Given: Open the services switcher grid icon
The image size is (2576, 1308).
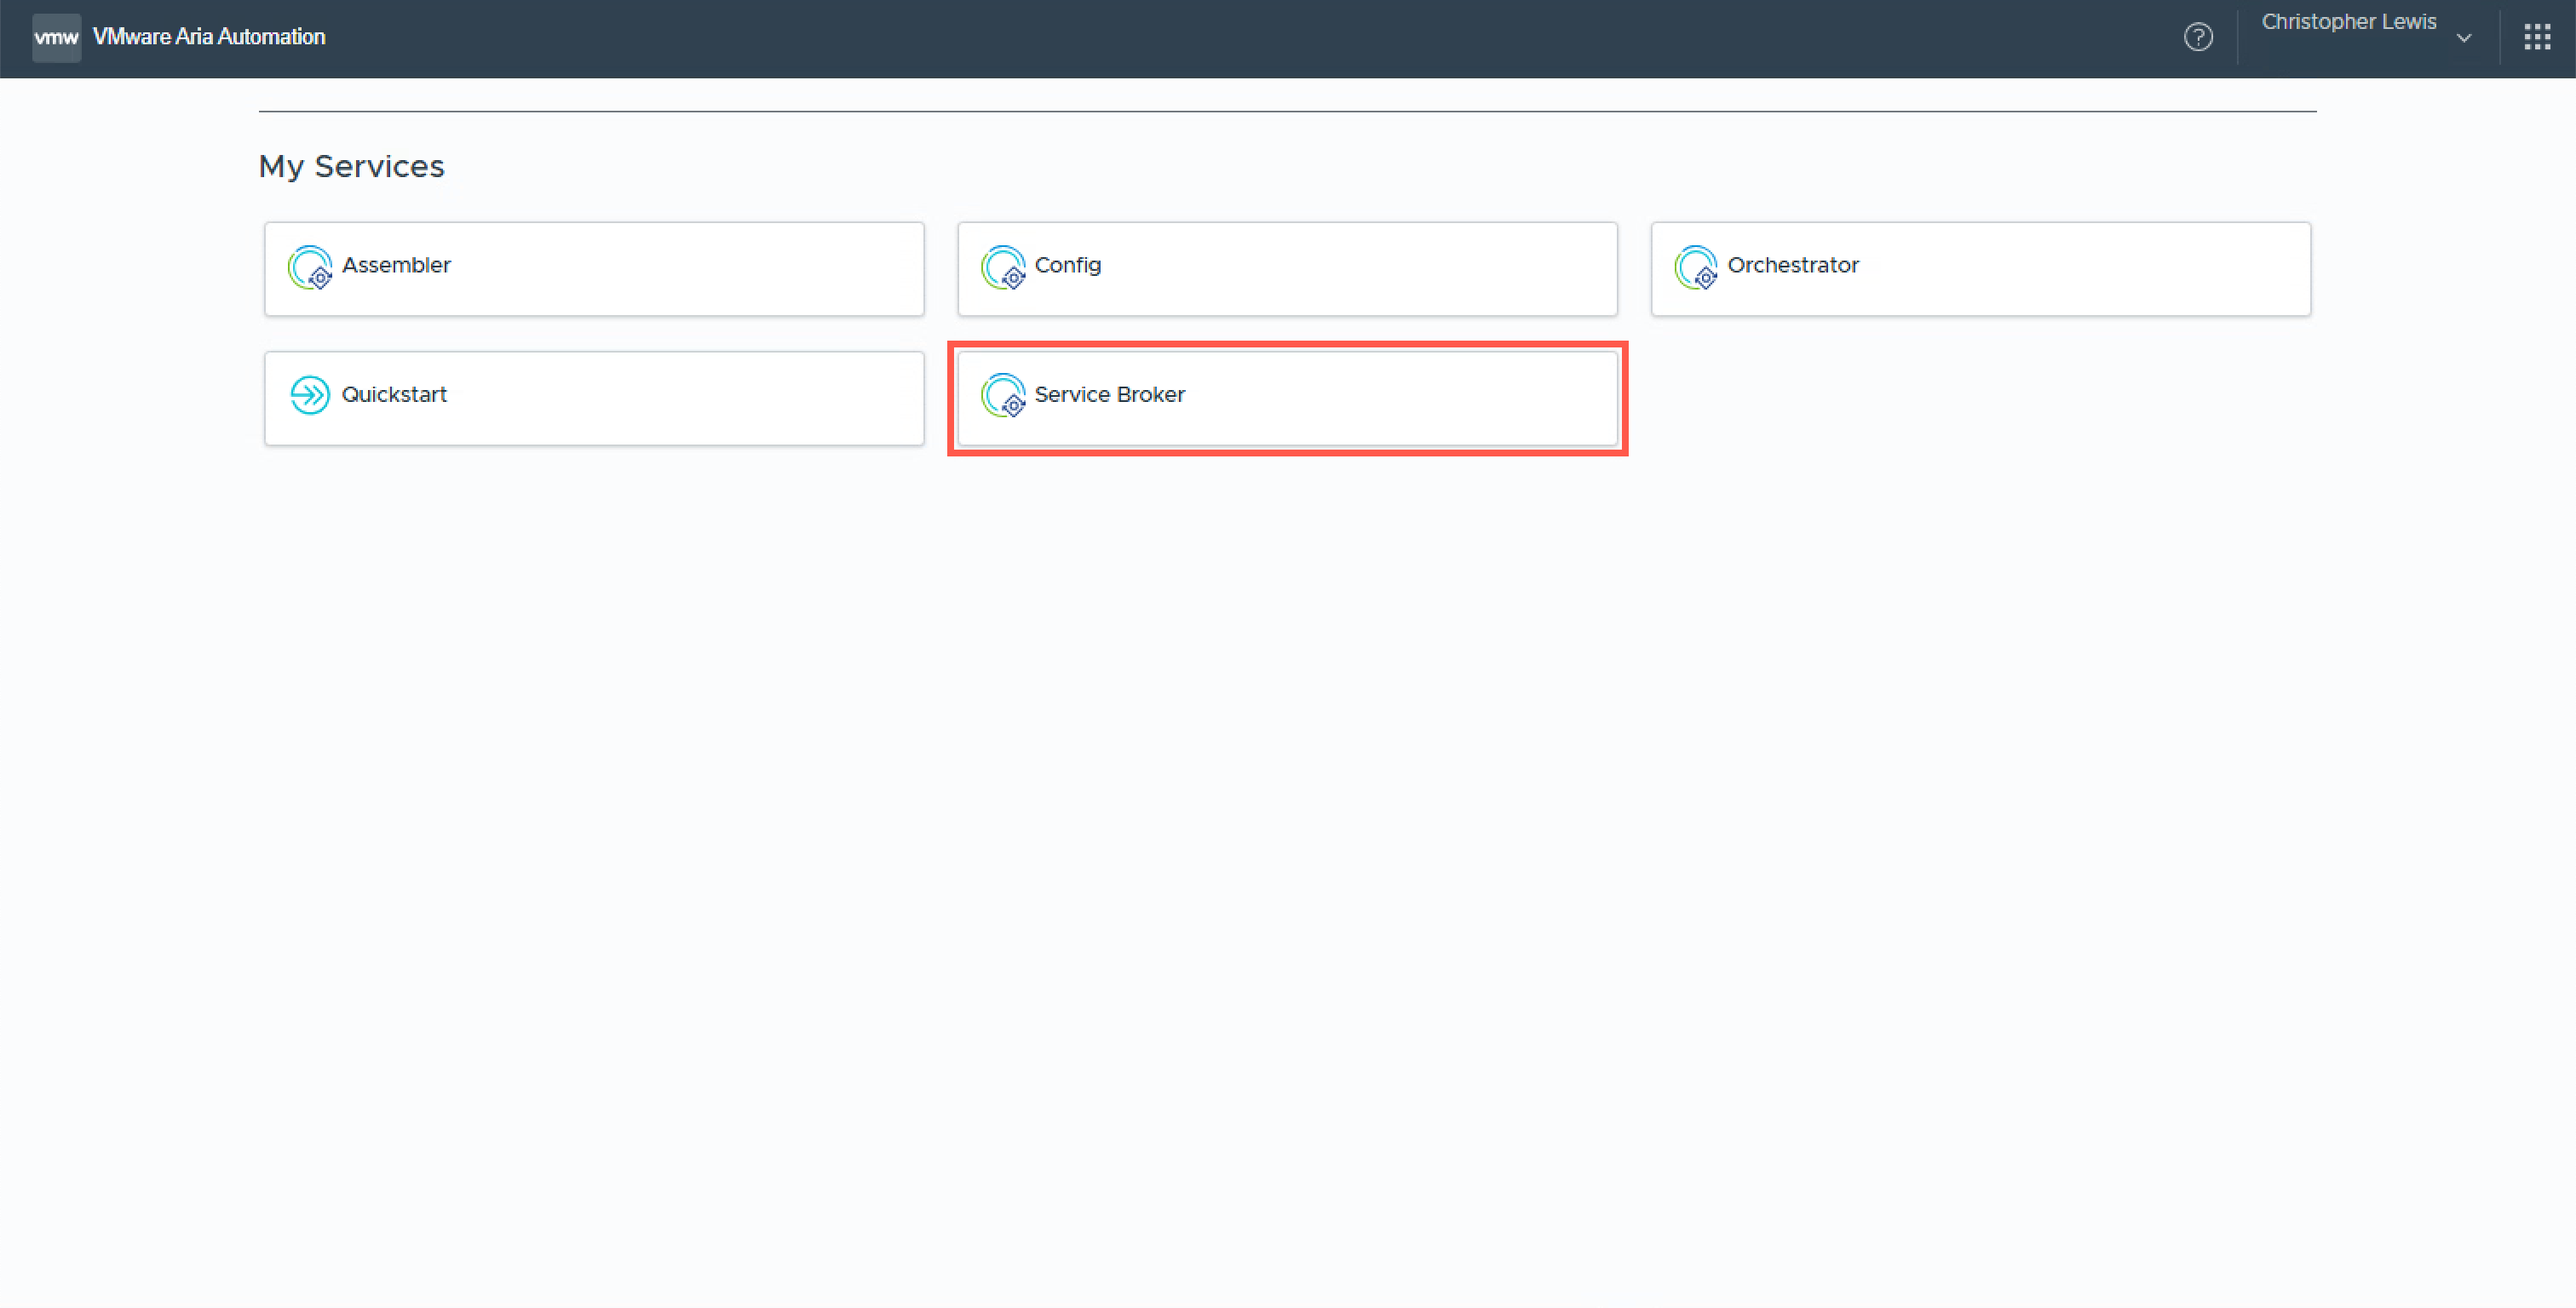Looking at the screenshot, I should click(x=2536, y=38).
